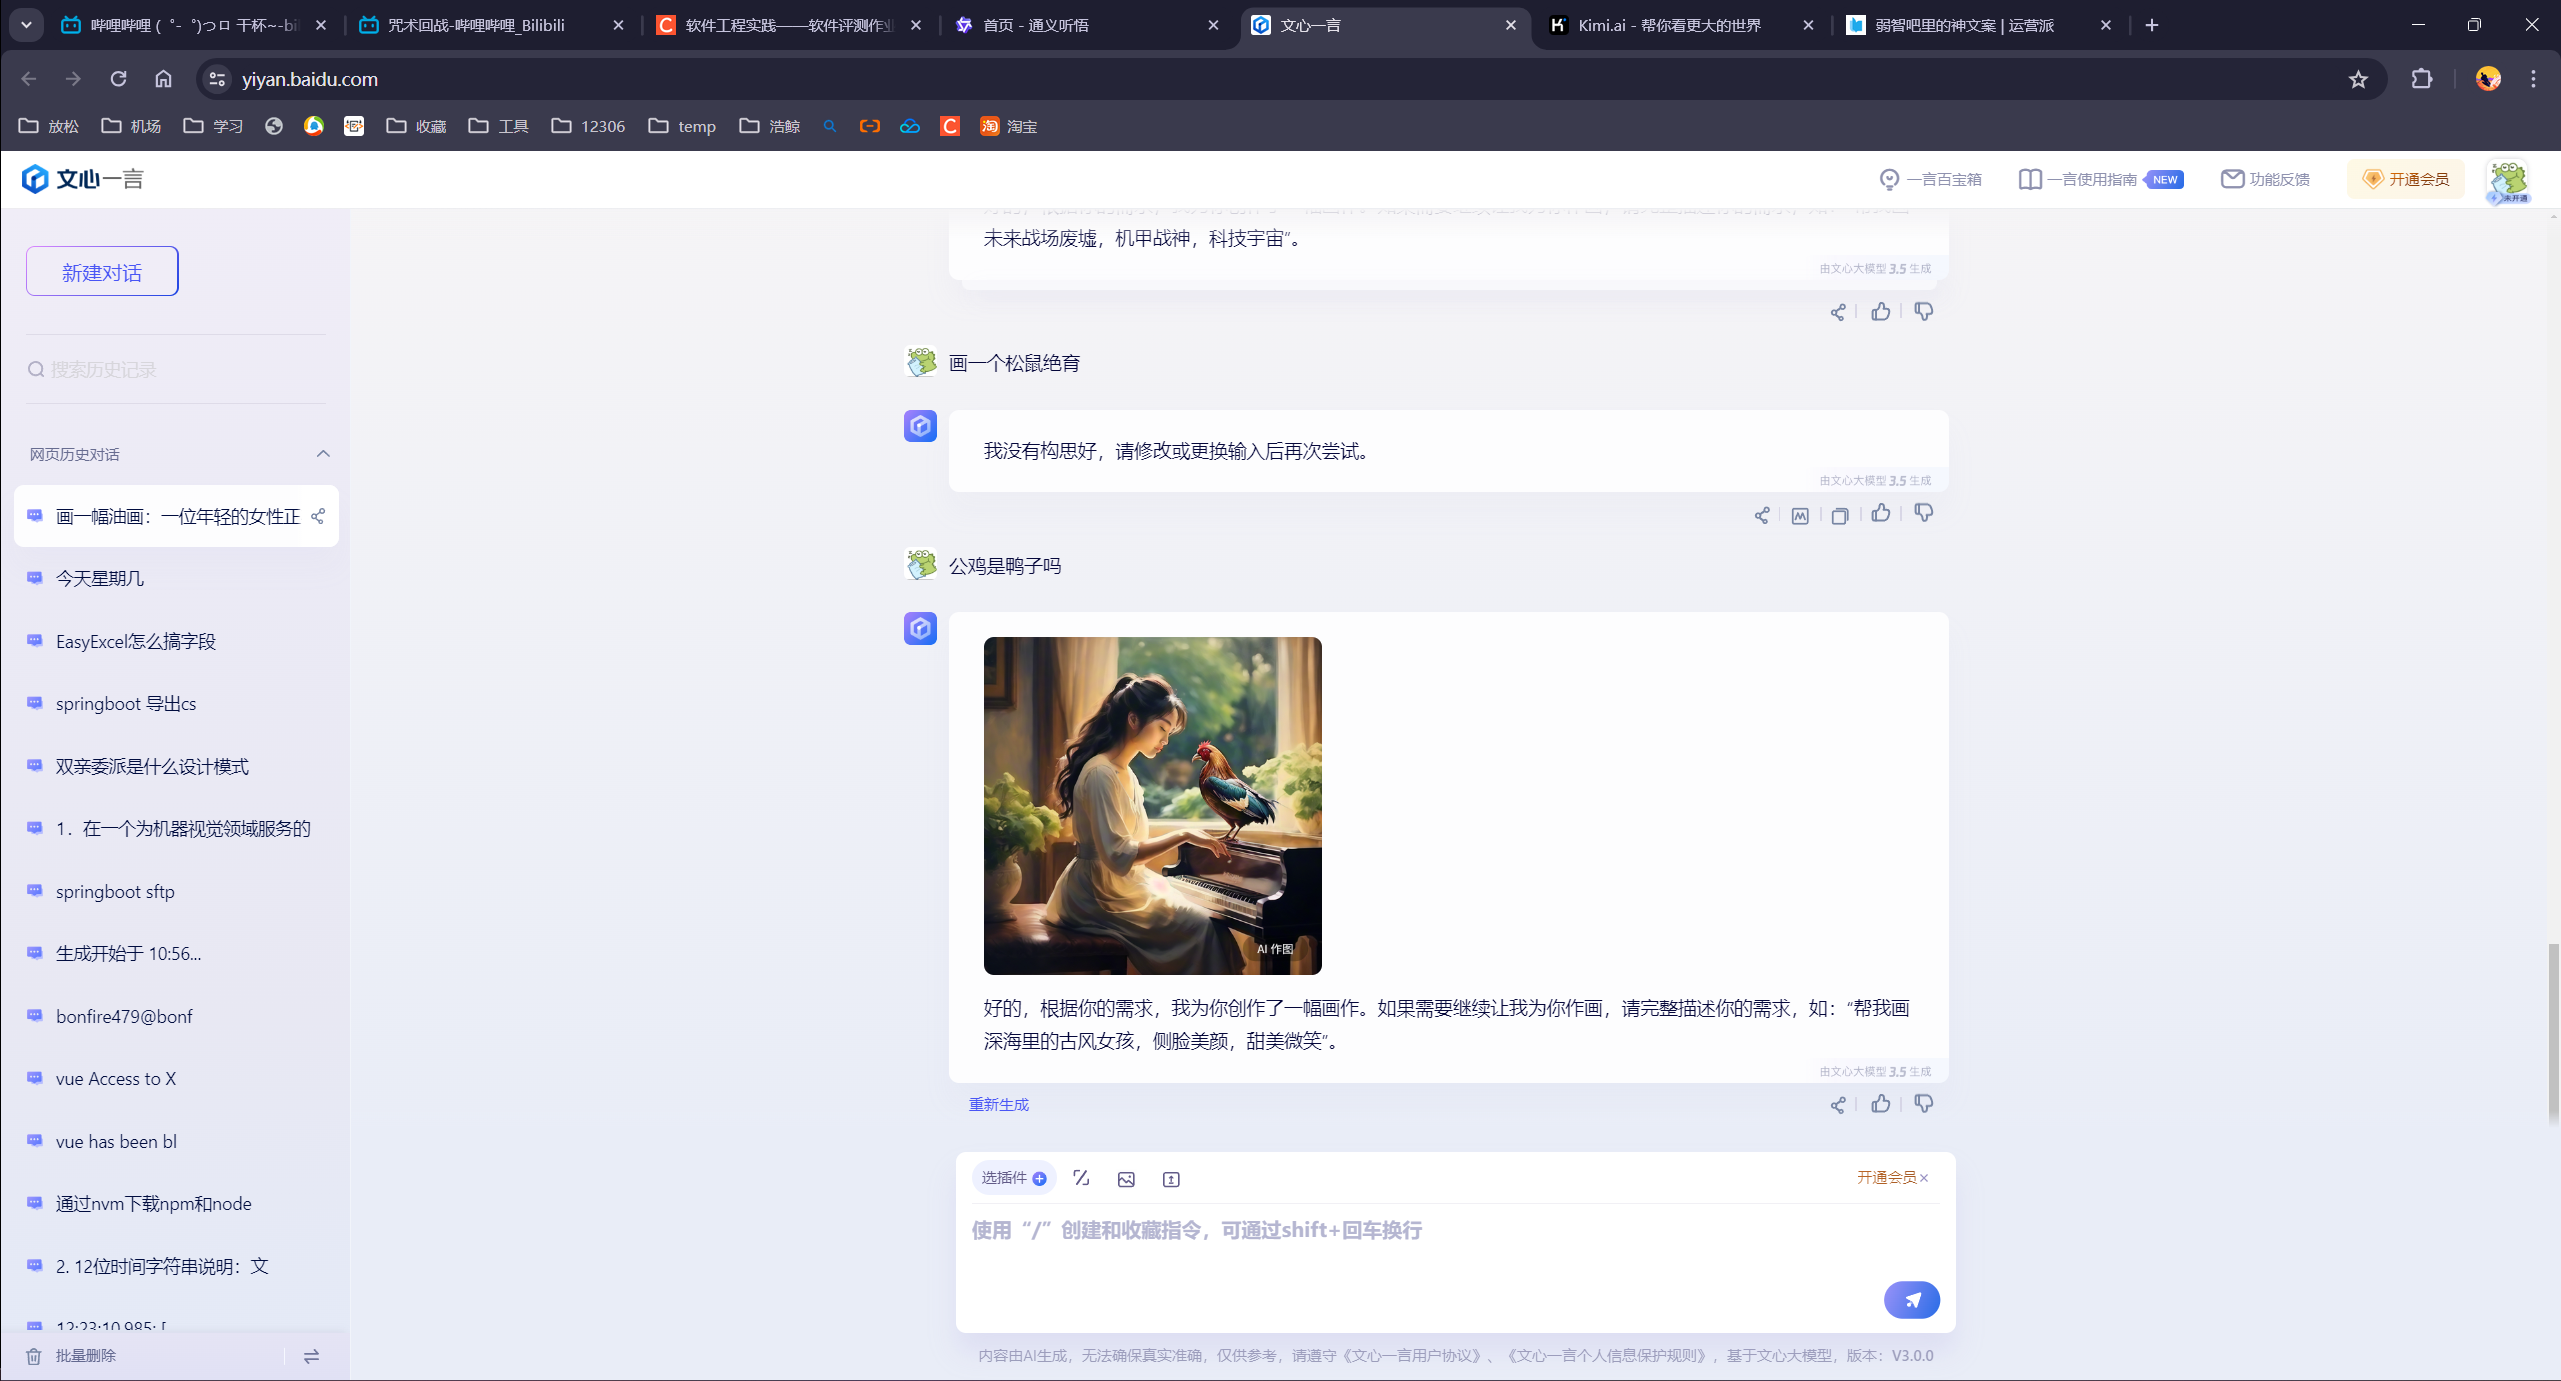
Task: Copy the 我没有构思好 reply
Action: [x=1839, y=515]
